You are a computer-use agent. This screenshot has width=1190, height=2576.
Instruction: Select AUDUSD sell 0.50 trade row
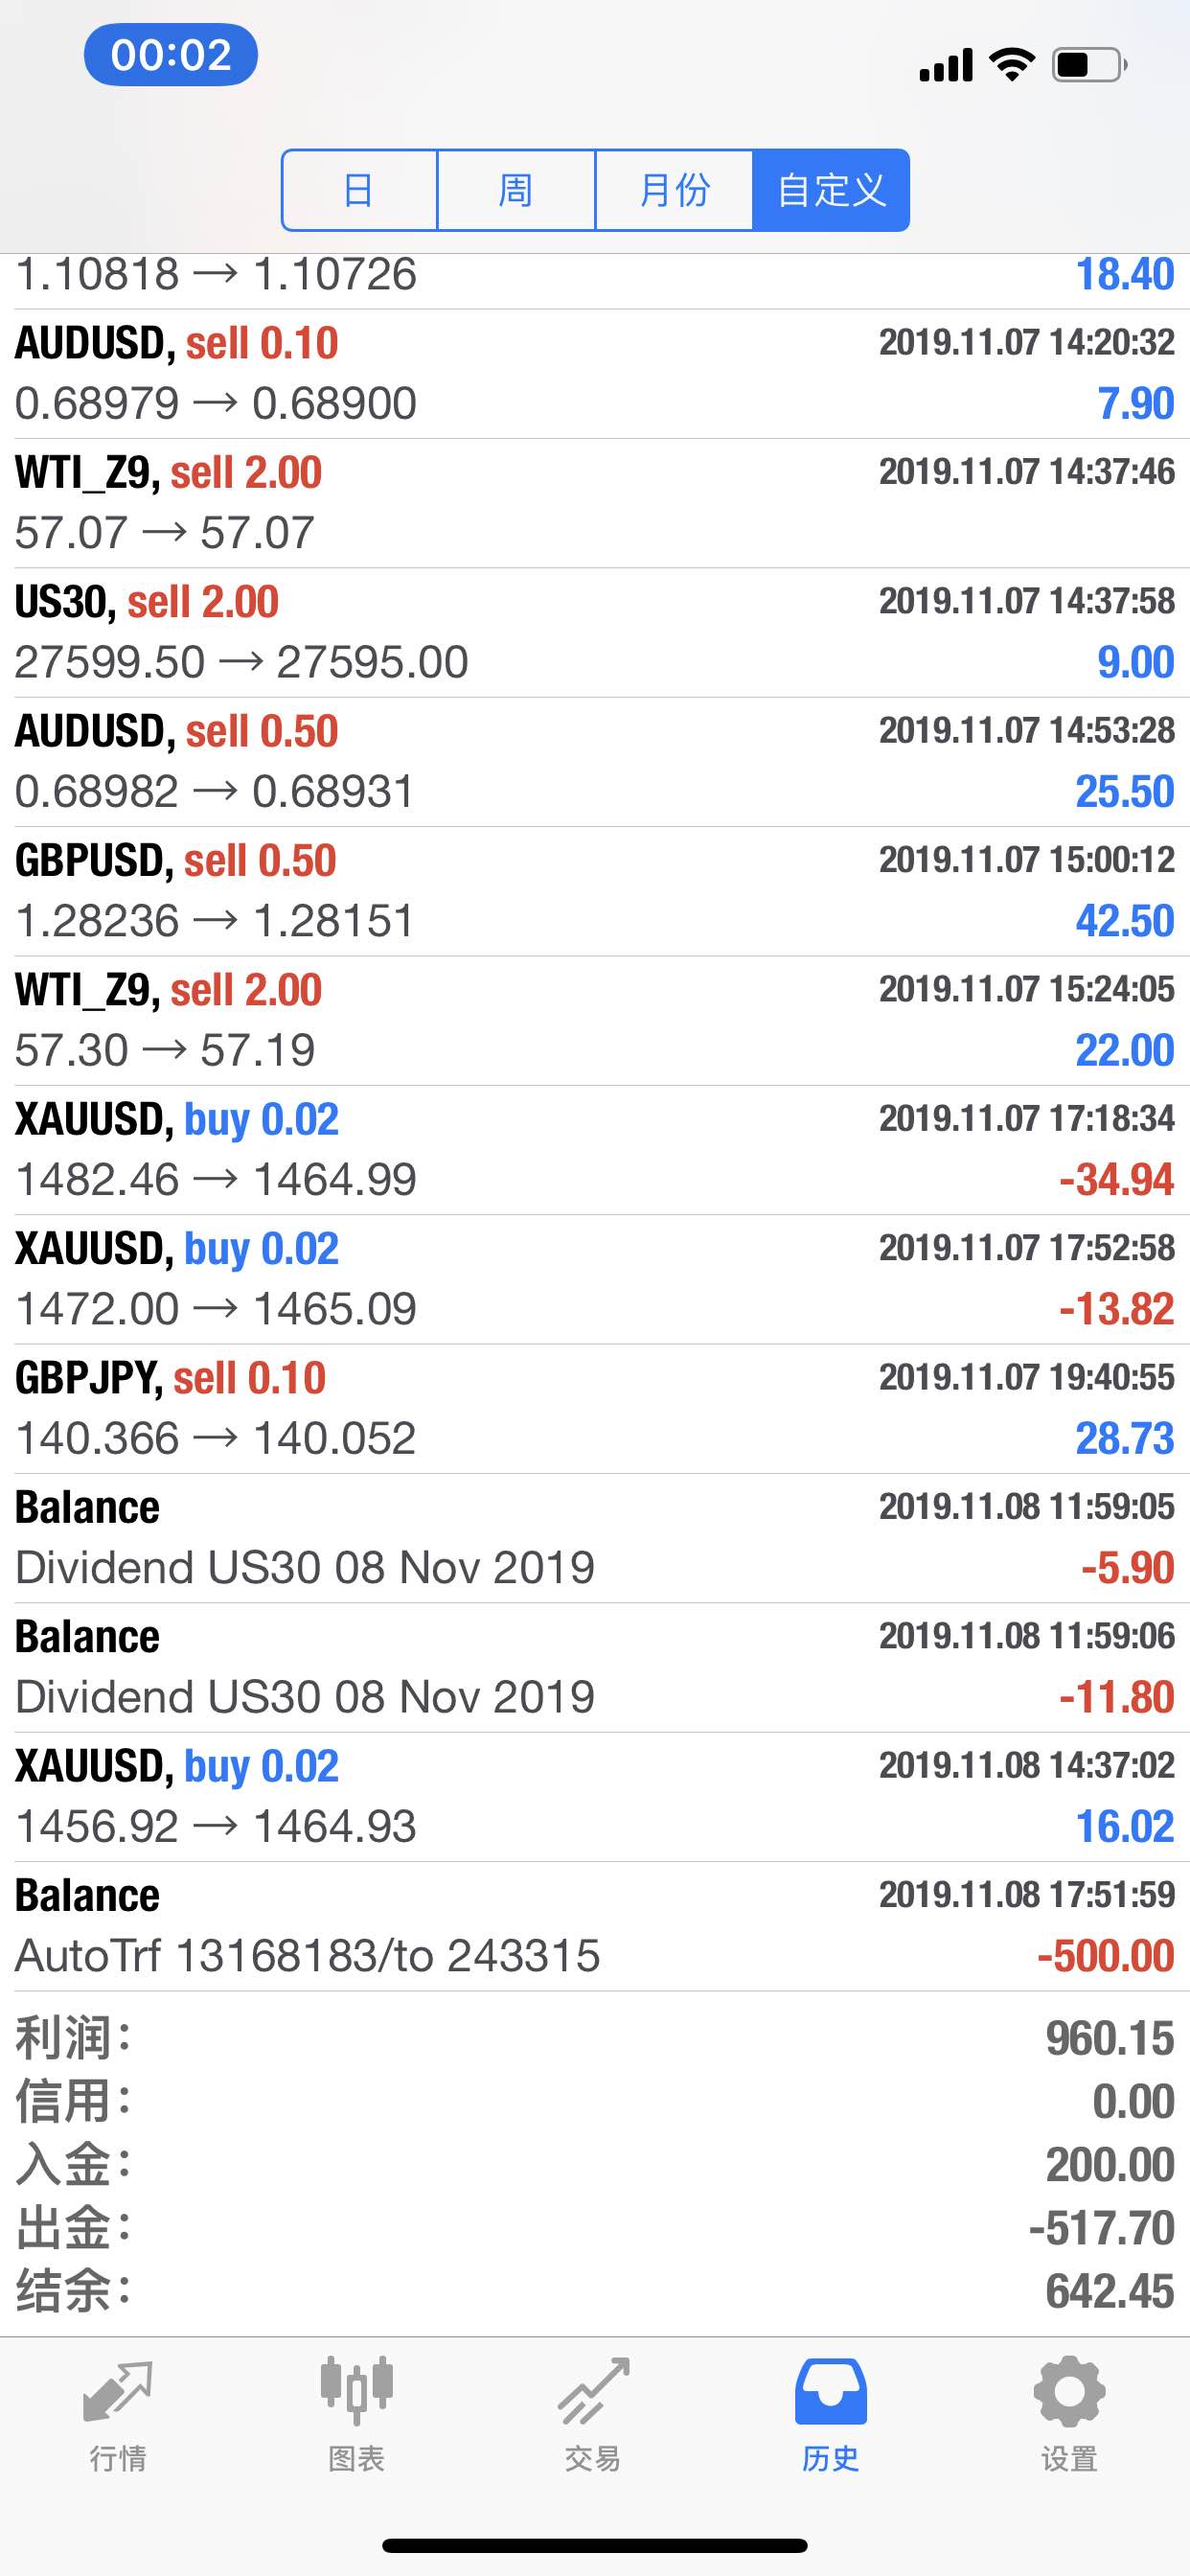[595, 762]
